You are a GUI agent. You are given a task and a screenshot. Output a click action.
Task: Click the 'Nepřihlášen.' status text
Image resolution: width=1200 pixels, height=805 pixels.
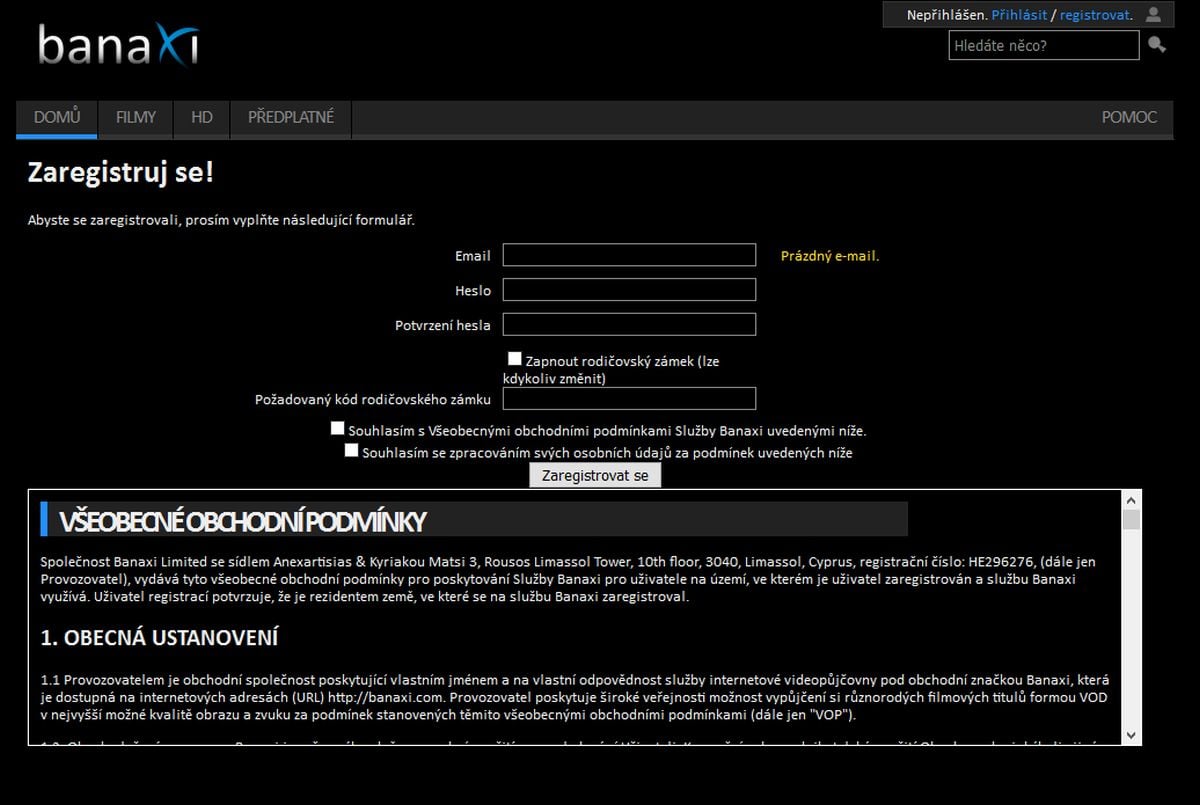pyautogui.click(x=947, y=15)
